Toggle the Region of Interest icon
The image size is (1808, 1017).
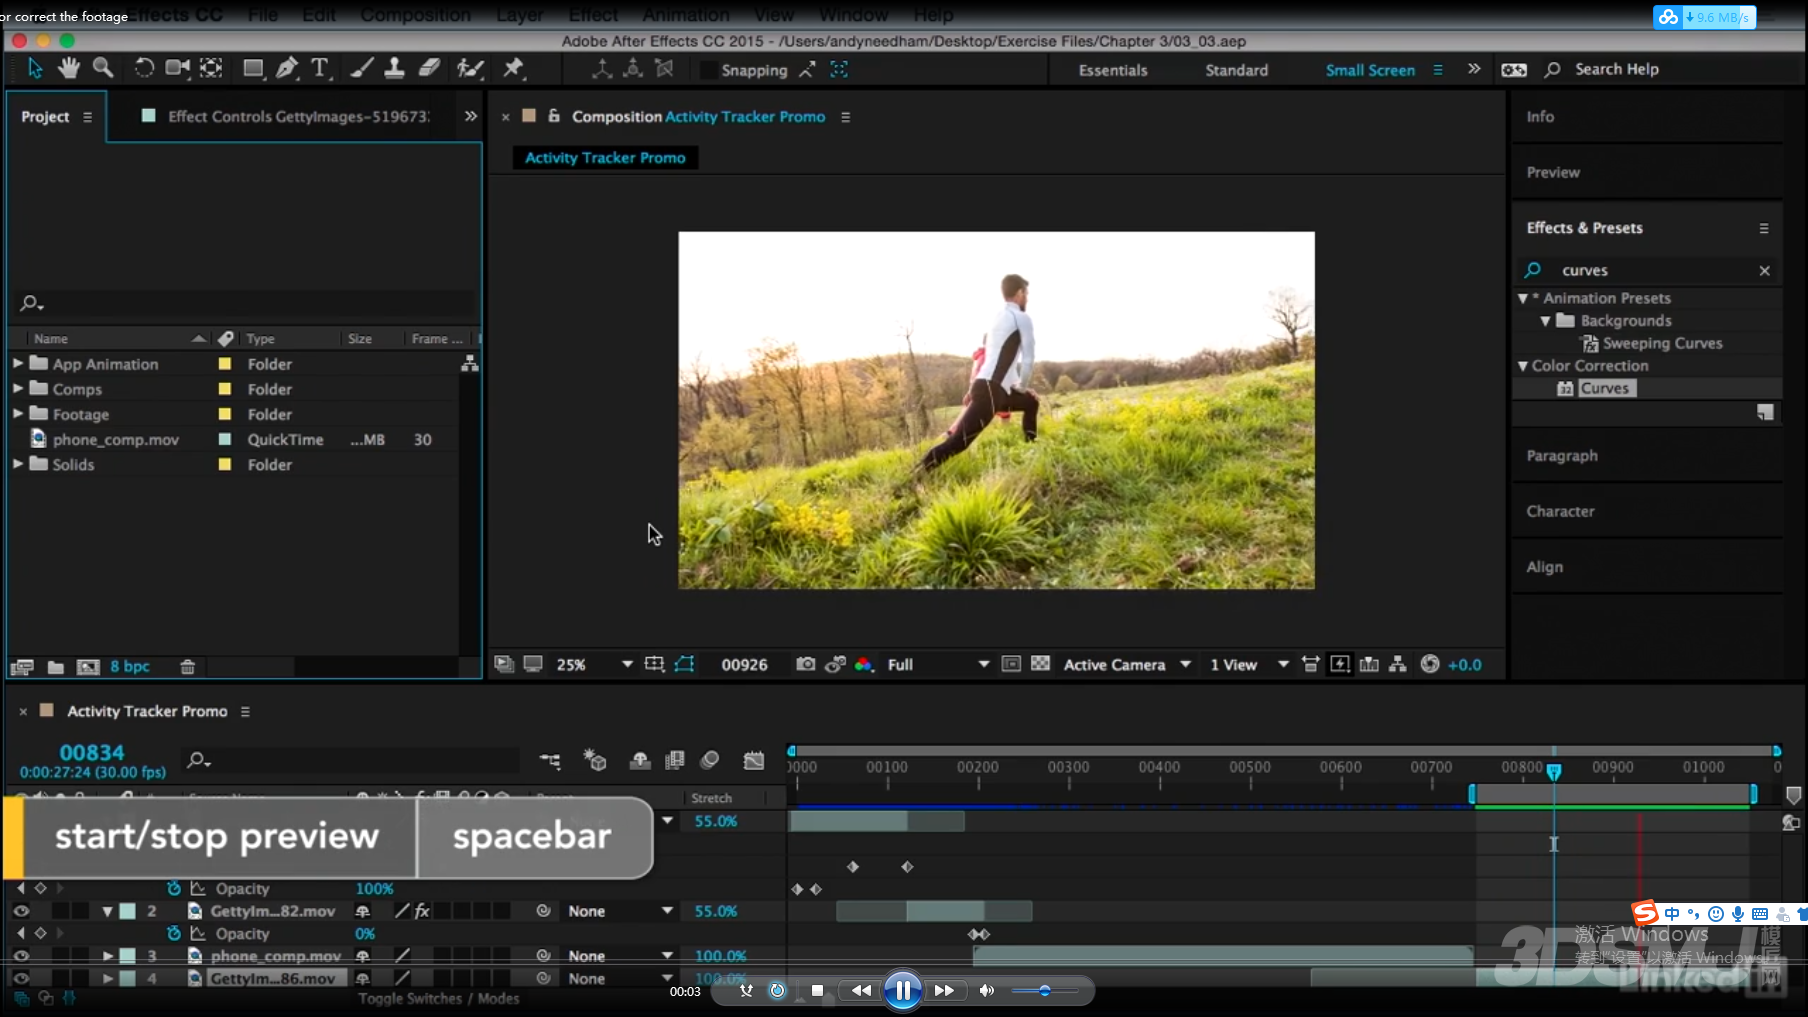point(1011,664)
